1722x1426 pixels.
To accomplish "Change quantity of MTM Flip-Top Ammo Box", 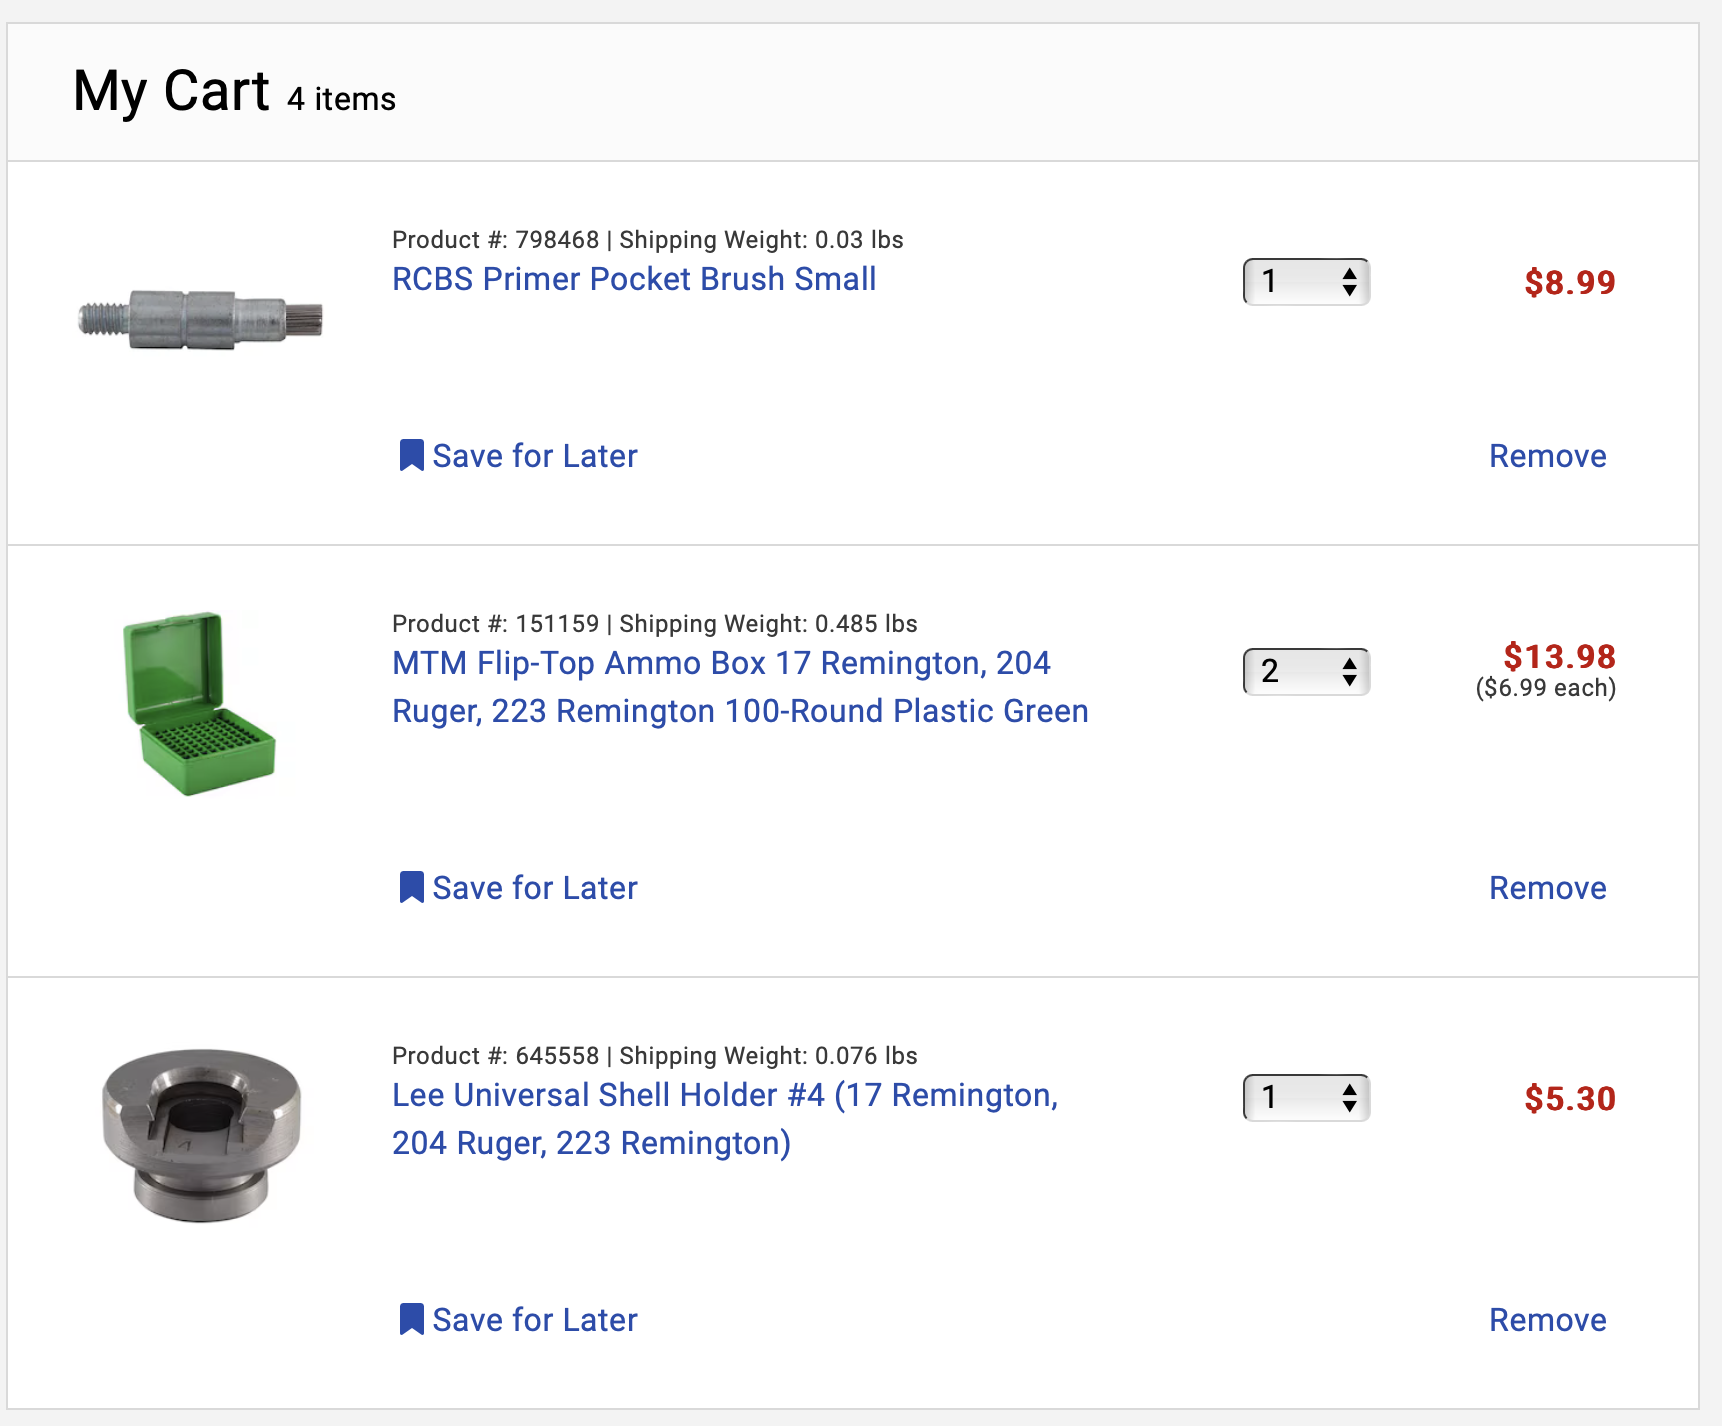I will 1306,671.
